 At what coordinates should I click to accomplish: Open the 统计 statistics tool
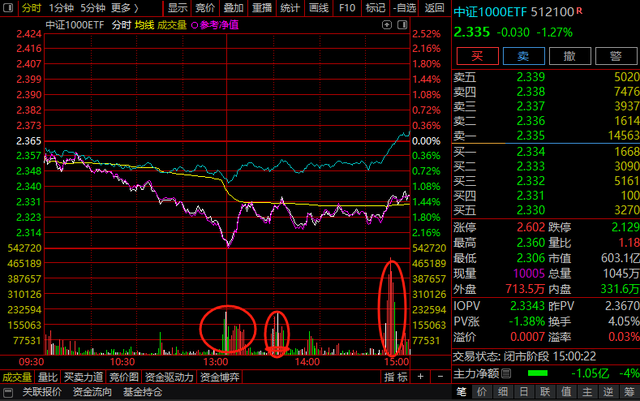coord(290,8)
